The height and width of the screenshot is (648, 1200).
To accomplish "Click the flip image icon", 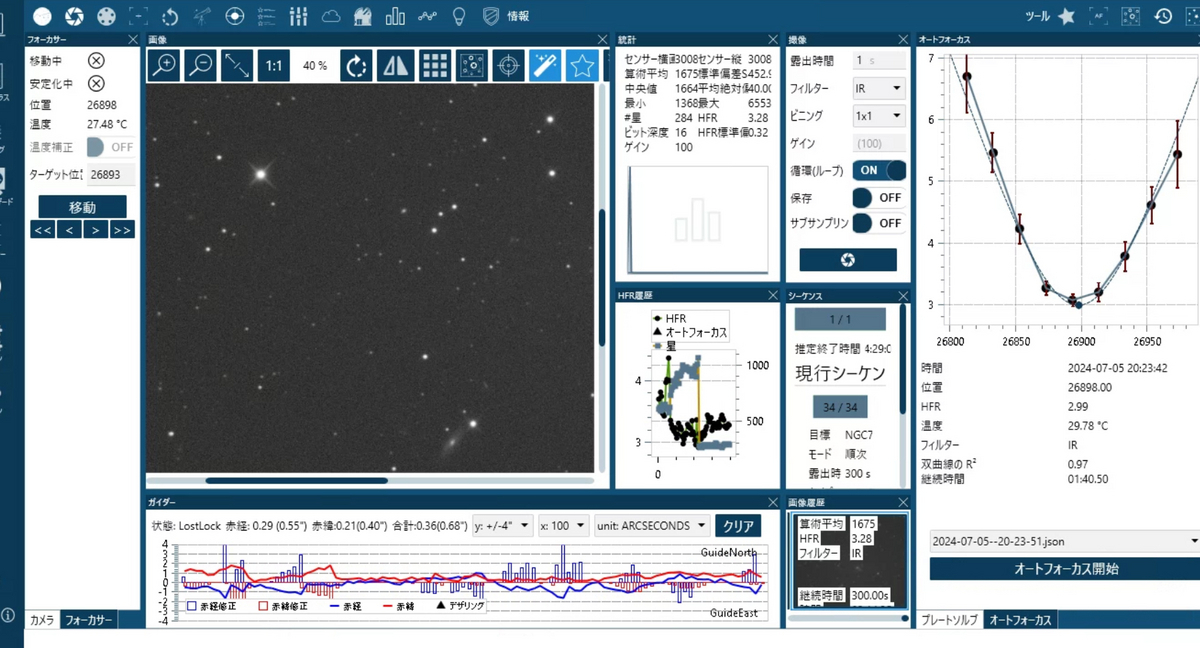I will pyautogui.click(x=397, y=66).
